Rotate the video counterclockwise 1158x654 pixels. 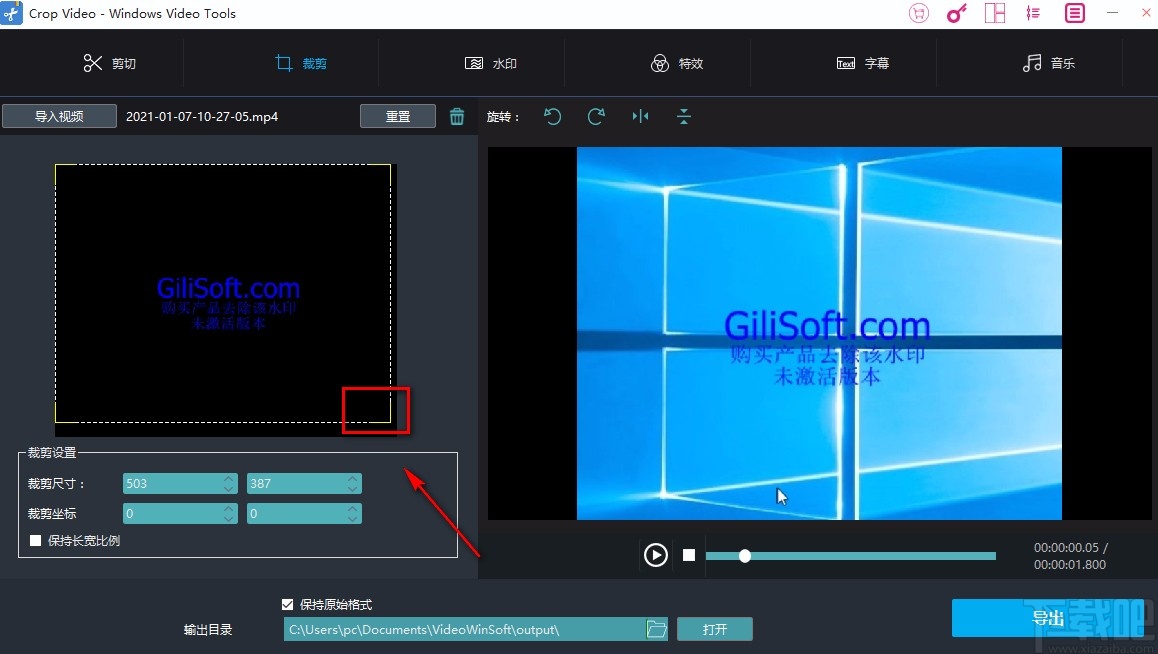click(552, 117)
